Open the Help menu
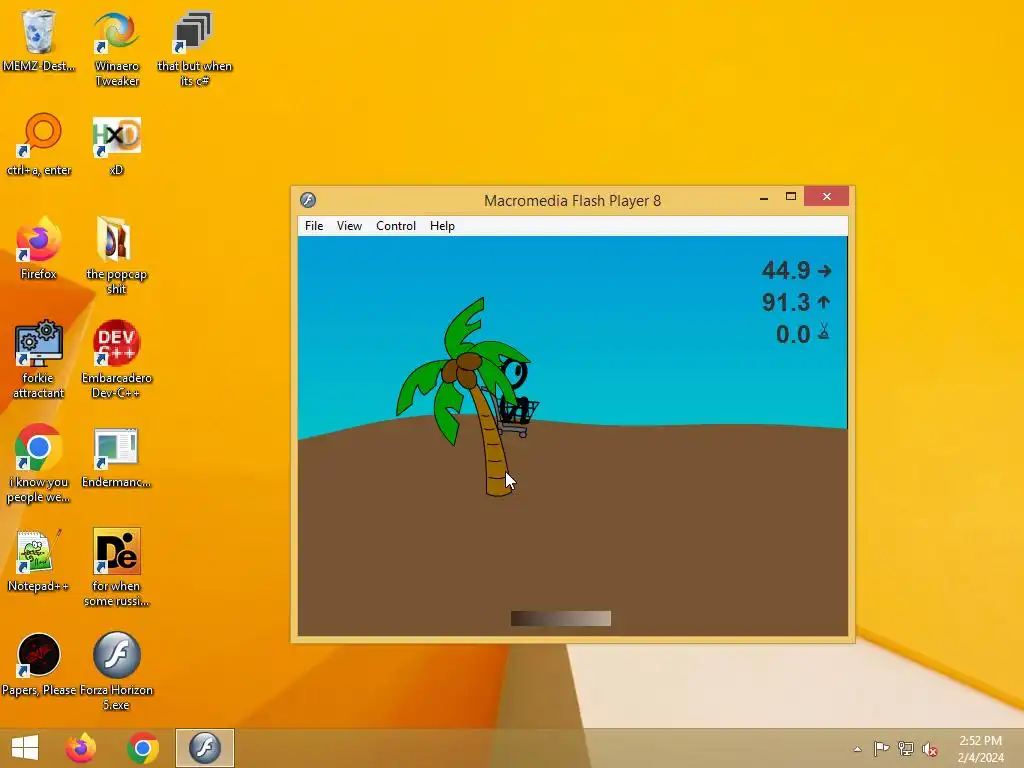 click(442, 226)
